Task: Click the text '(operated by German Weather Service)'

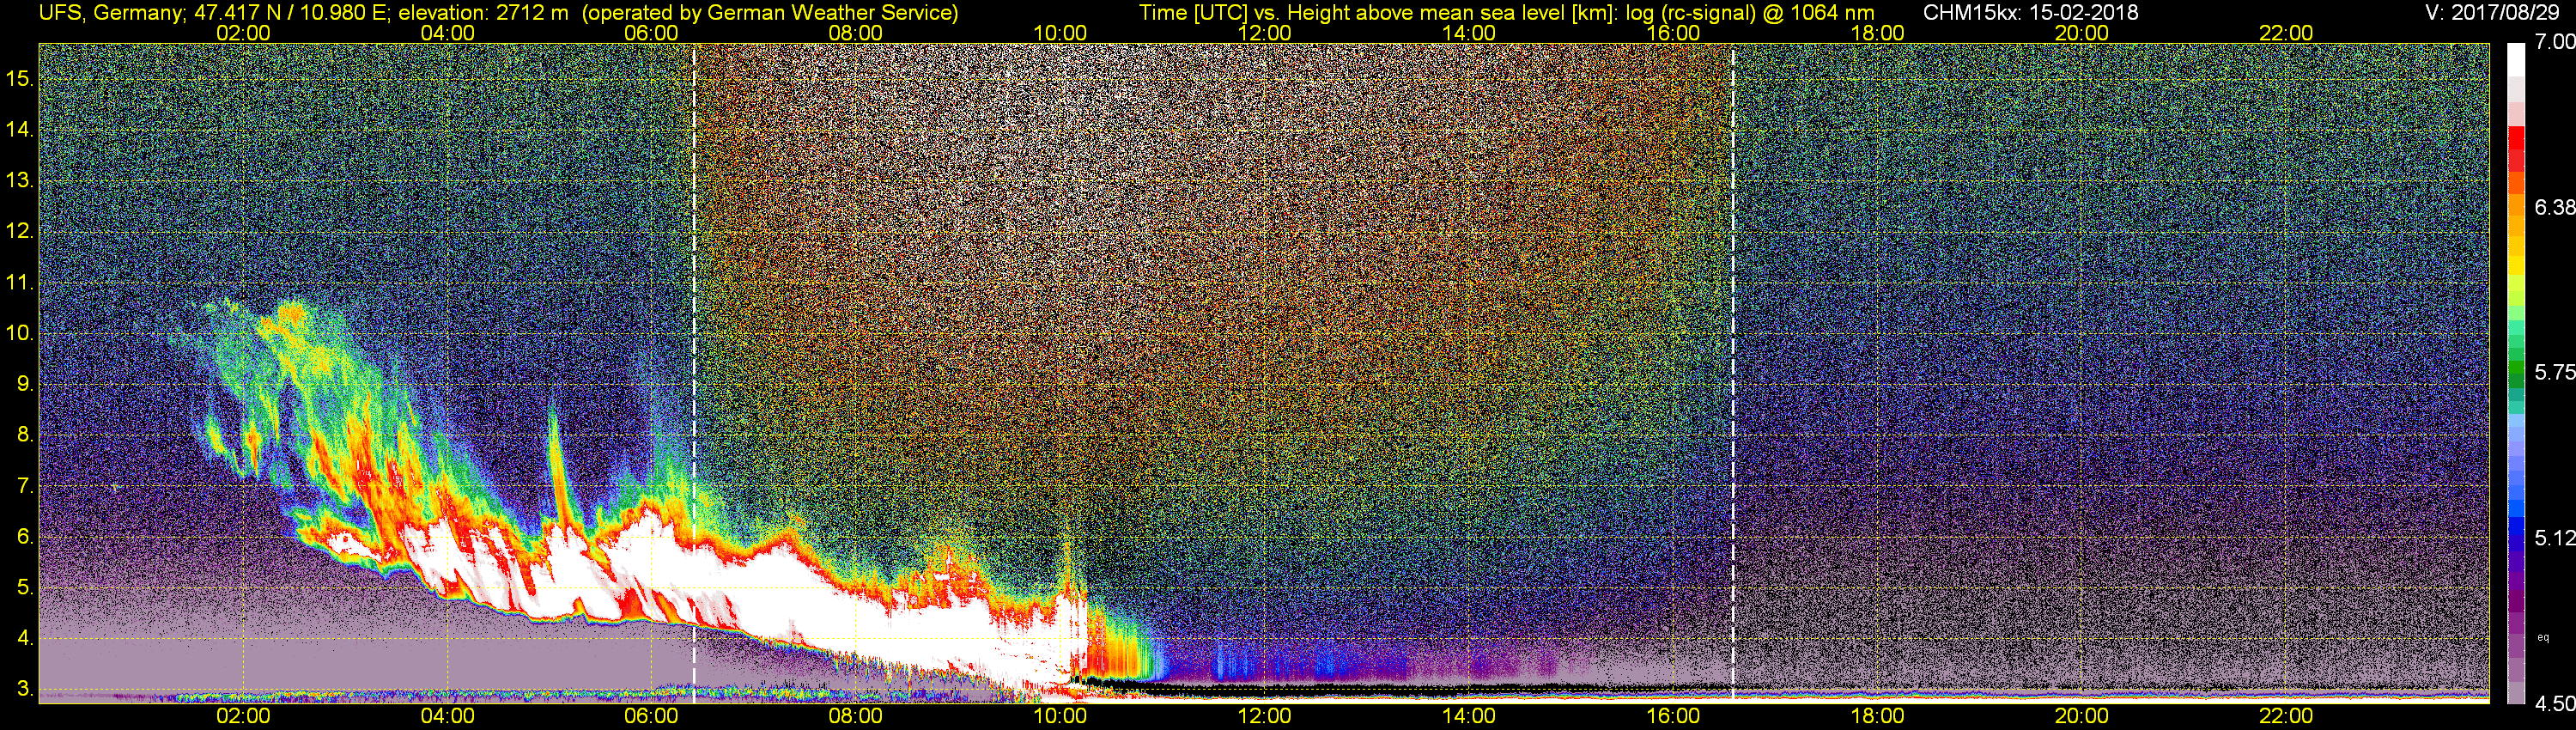Action: pos(770,13)
